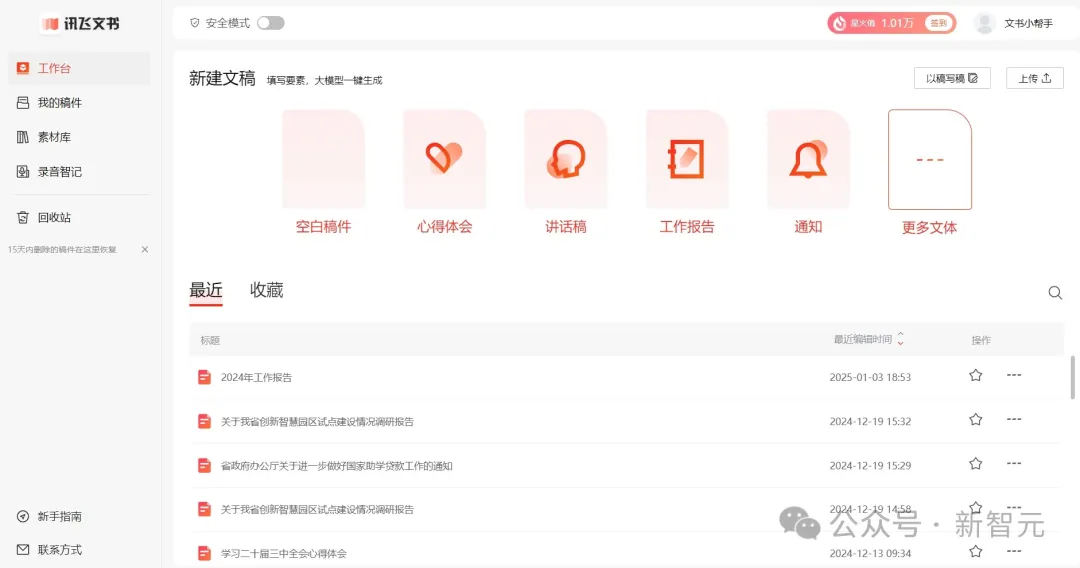This screenshot has height=568, width=1080.
Task: Open more options for 15:32 document row
Action: (1014, 419)
